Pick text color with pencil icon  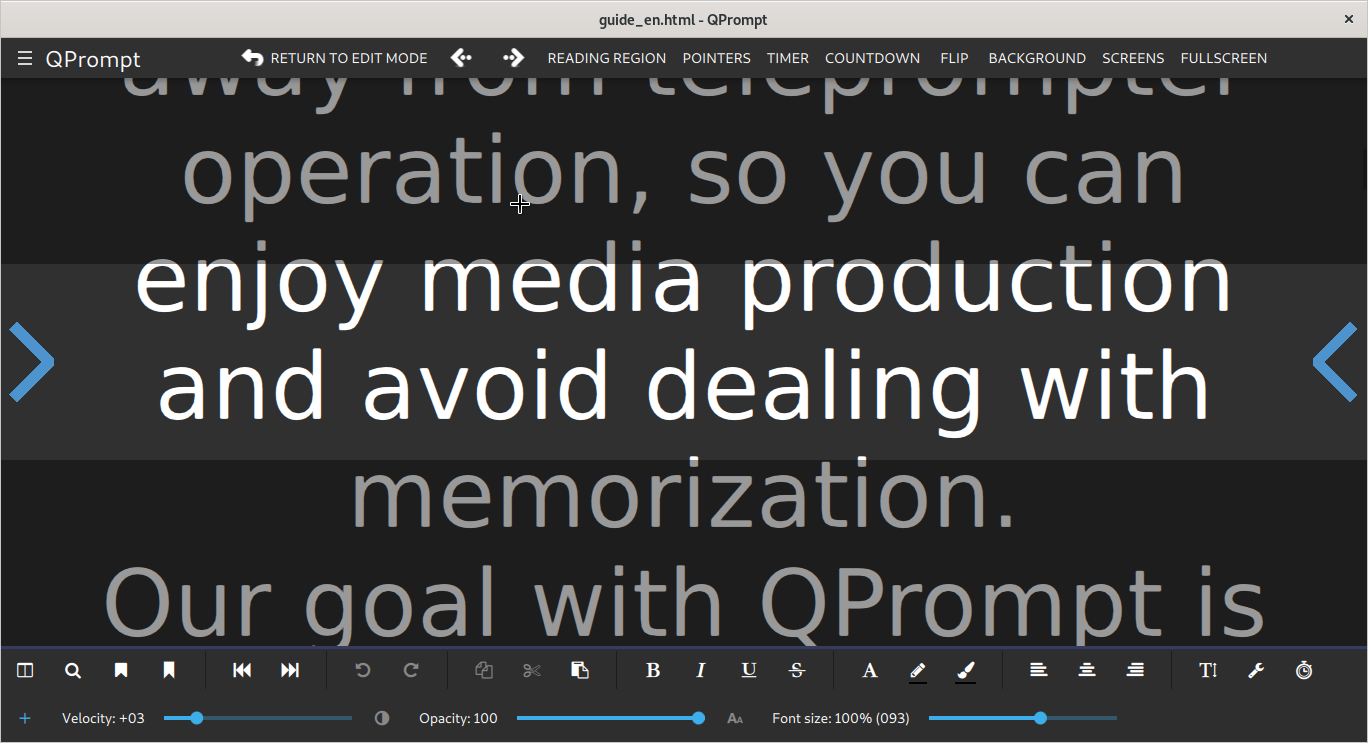(x=918, y=671)
